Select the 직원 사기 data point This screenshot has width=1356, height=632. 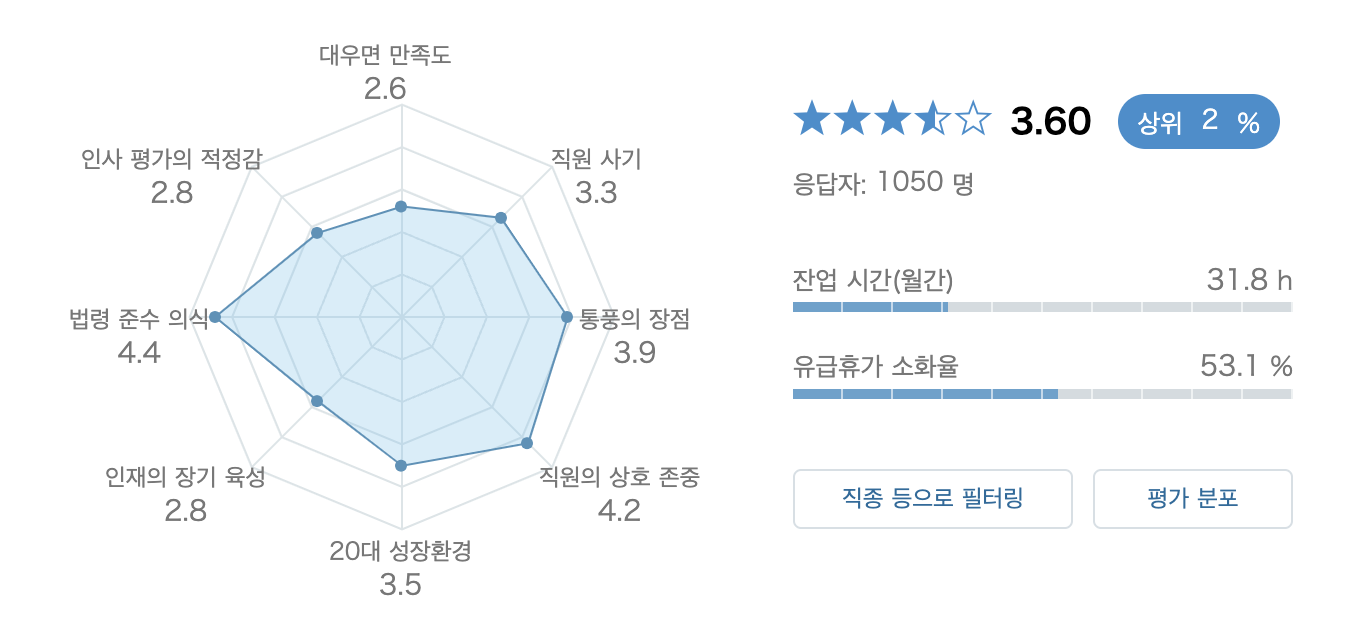coord(500,216)
